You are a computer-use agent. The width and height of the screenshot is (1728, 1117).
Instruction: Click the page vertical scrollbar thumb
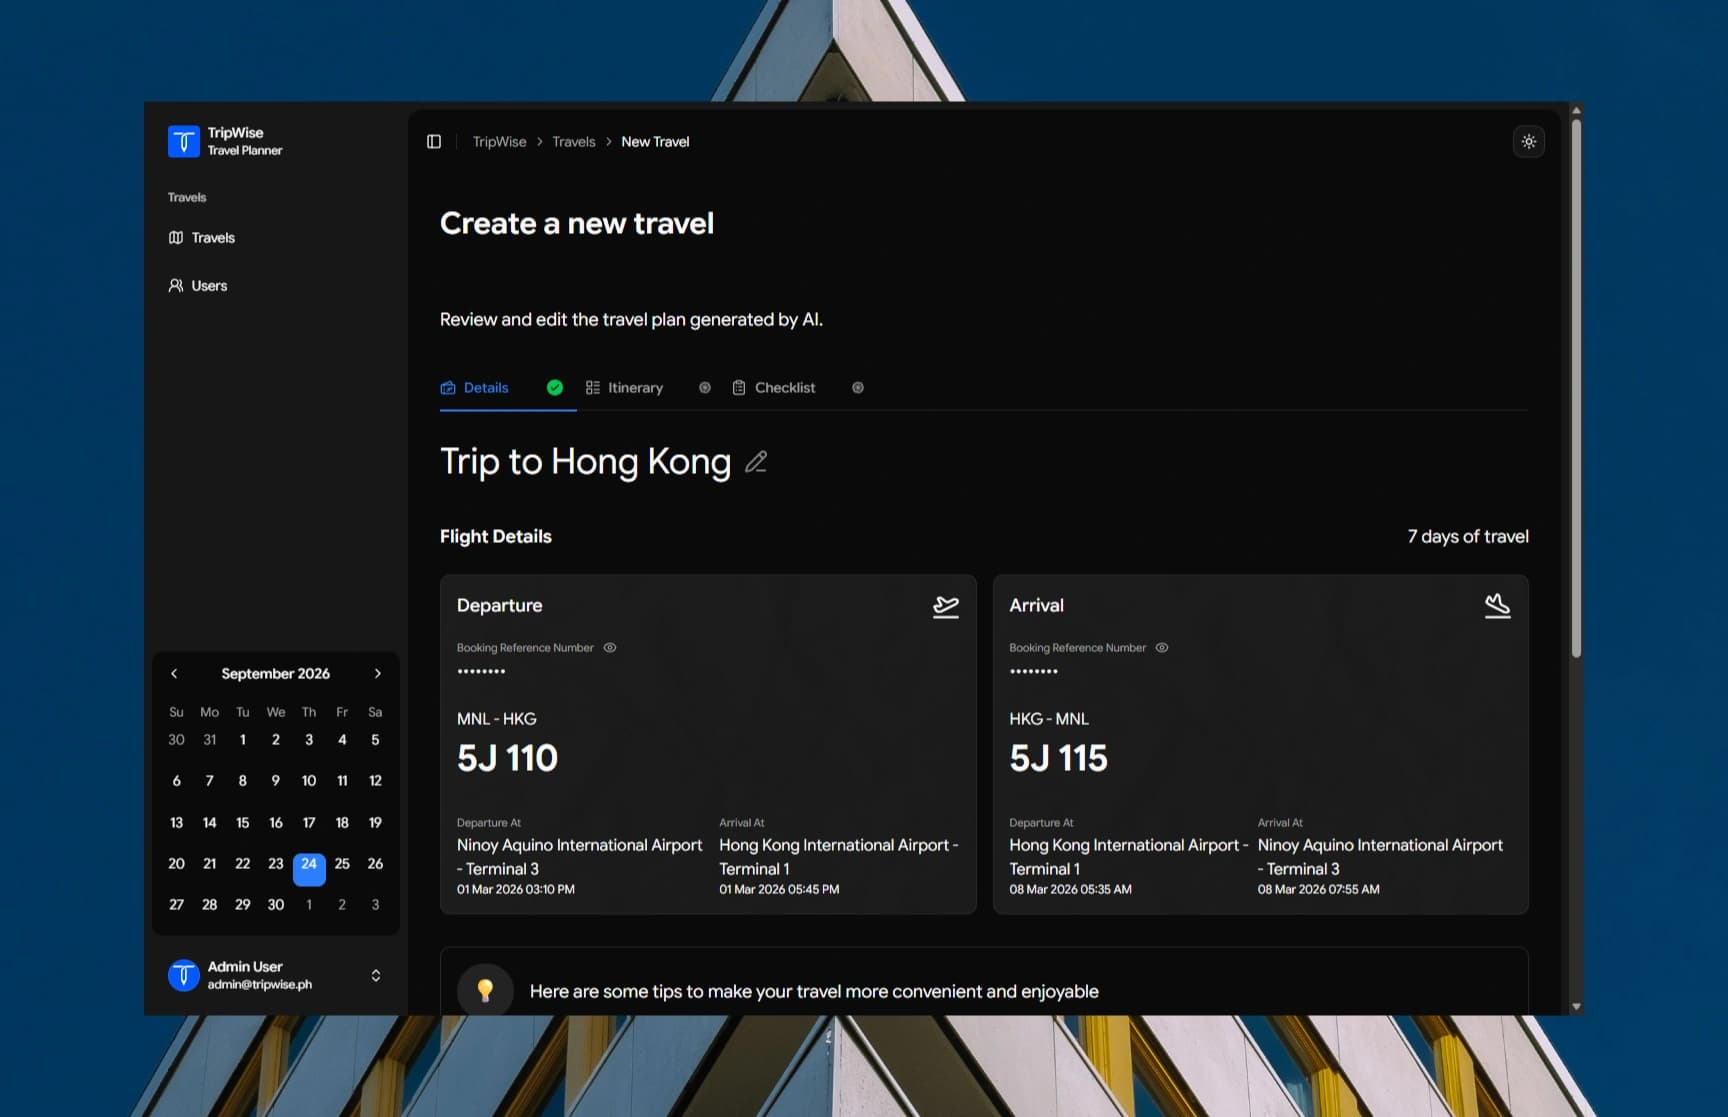point(1576,389)
